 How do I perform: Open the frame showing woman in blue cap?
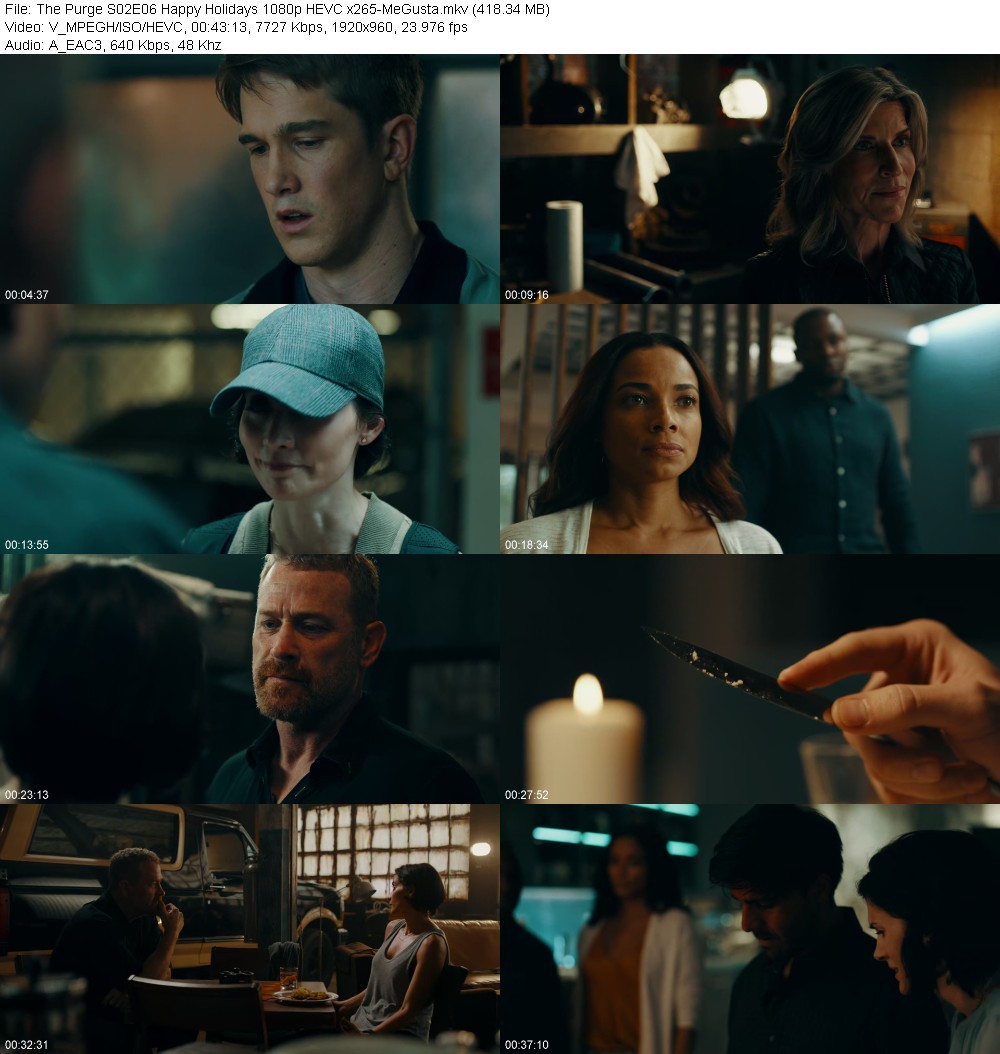(x=249, y=429)
